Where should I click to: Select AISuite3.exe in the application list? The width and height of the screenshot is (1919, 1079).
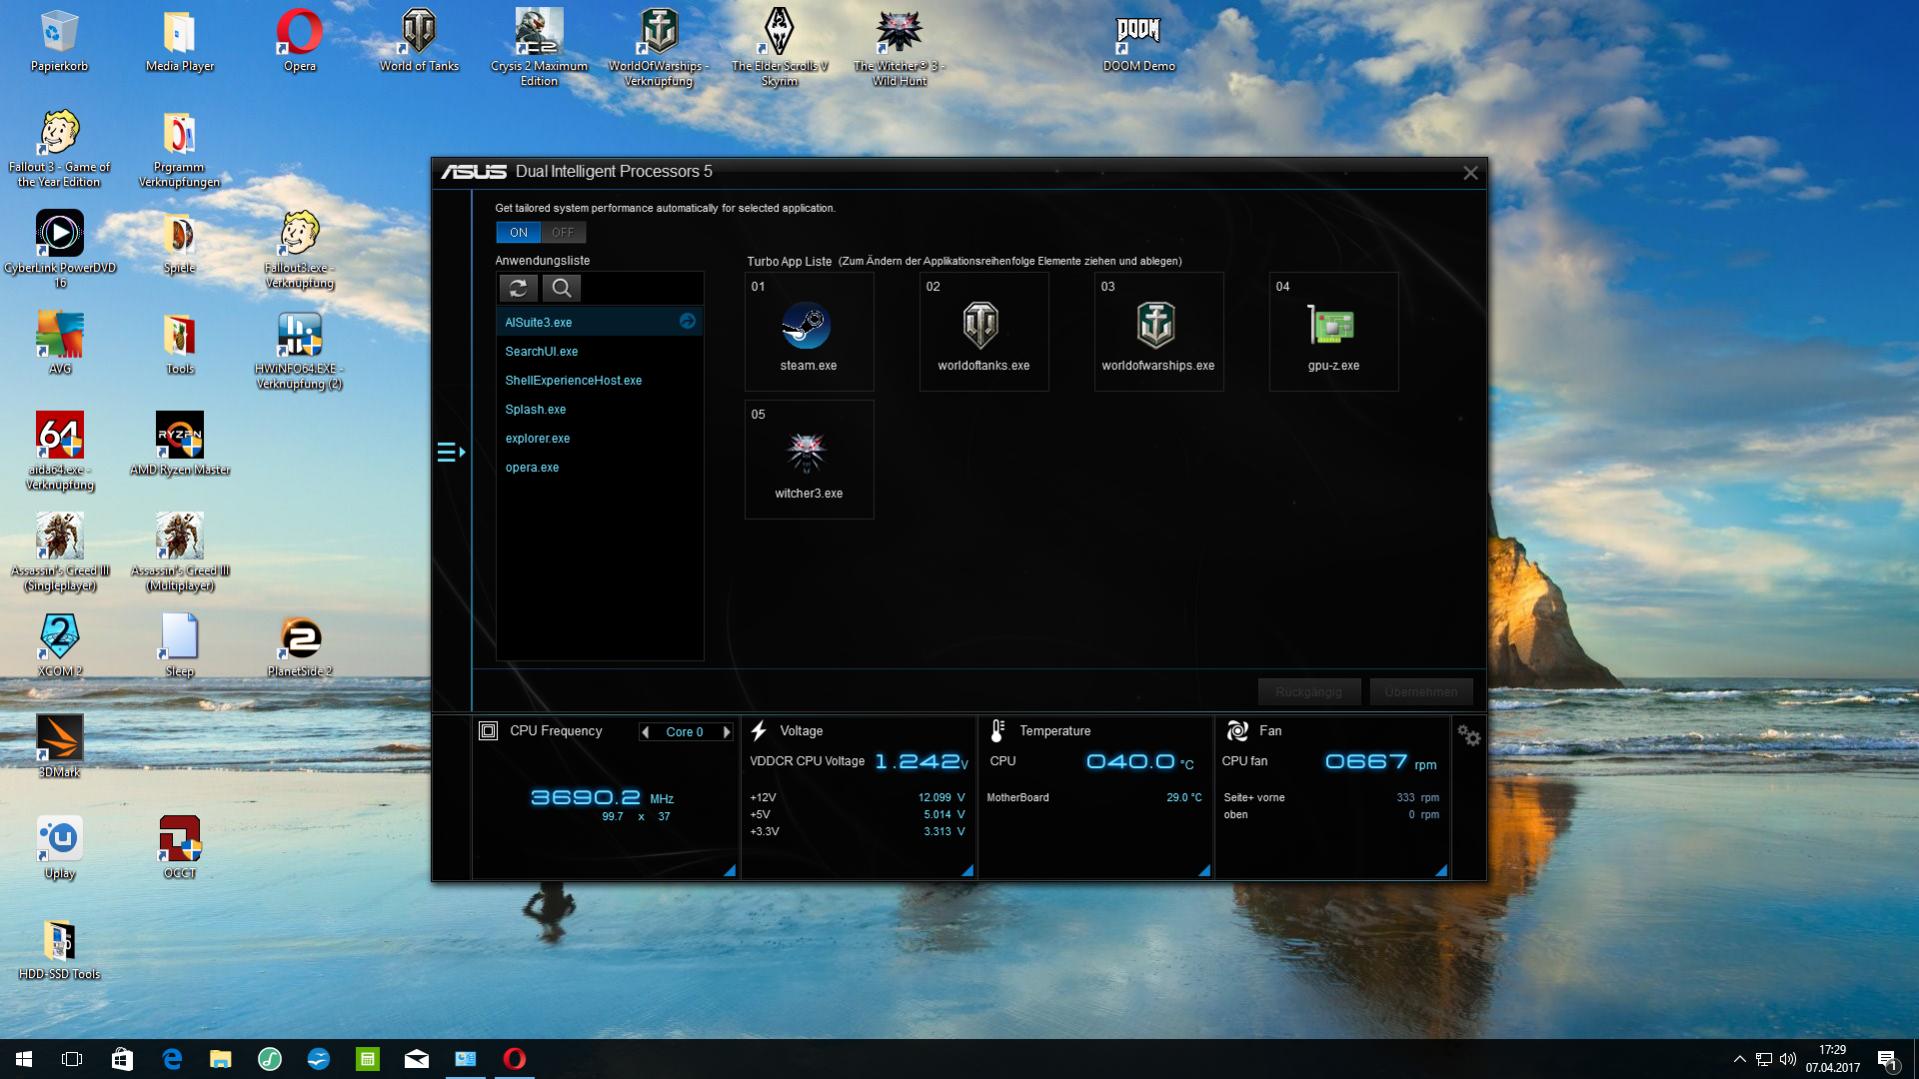(x=599, y=322)
